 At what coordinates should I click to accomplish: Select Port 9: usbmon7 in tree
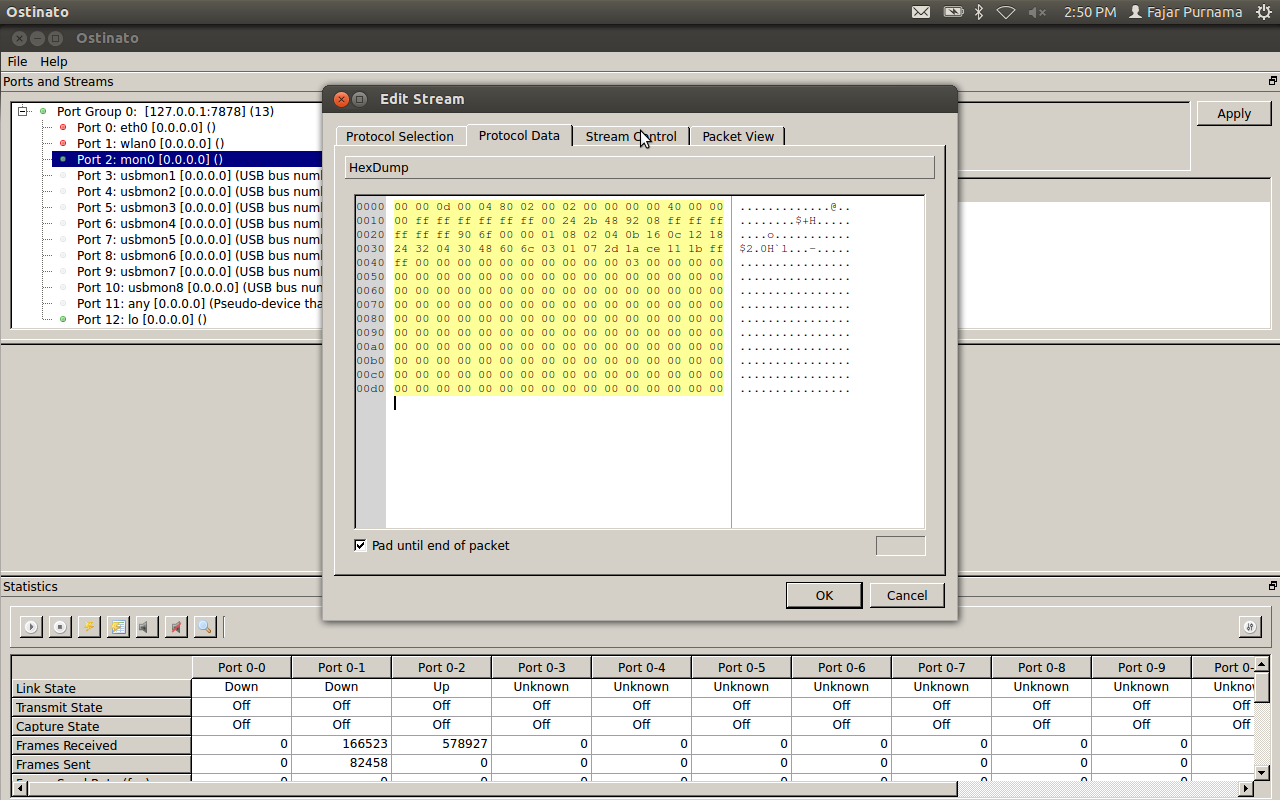[x=199, y=271]
